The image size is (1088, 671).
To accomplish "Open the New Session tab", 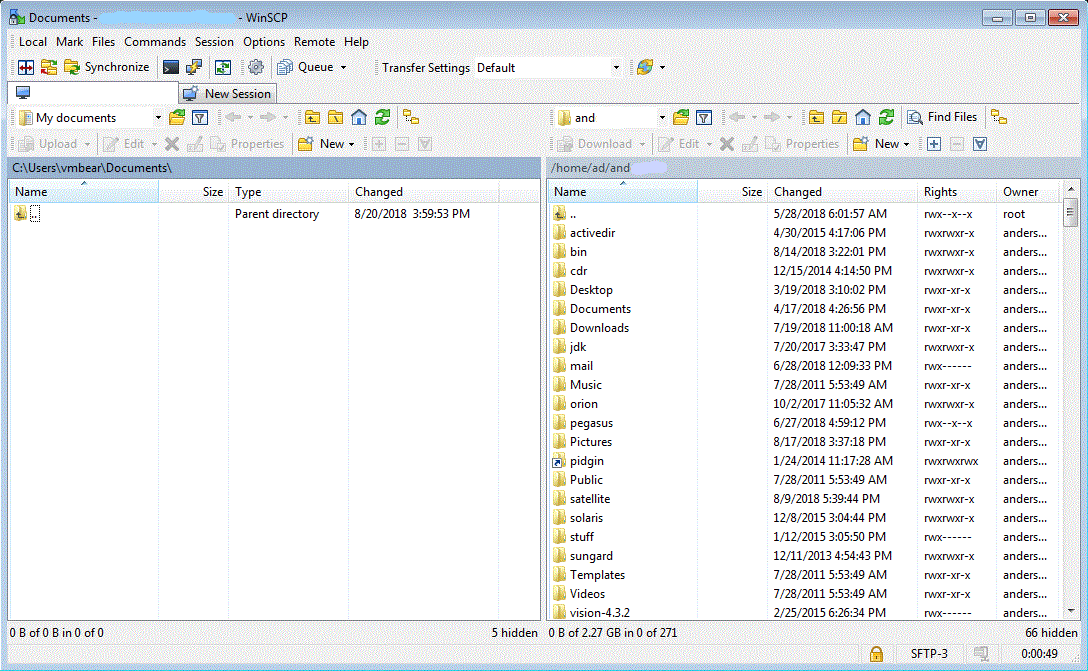I will 228,94.
